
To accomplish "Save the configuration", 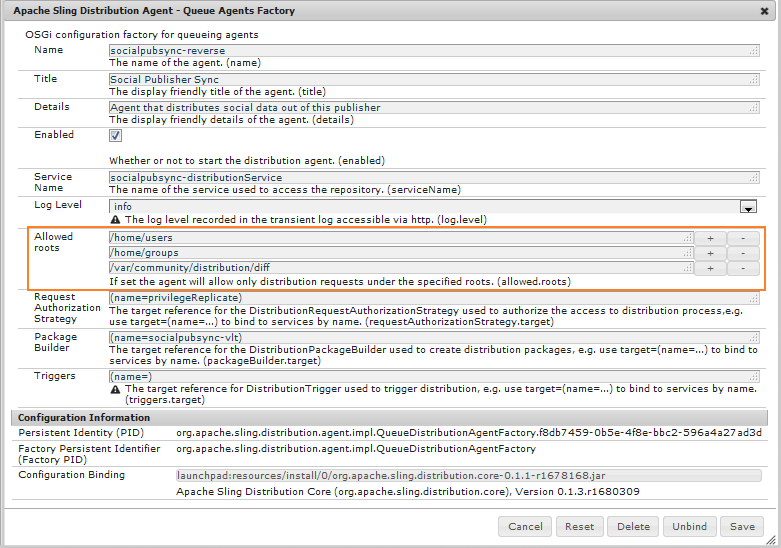I will pos(742,527).
